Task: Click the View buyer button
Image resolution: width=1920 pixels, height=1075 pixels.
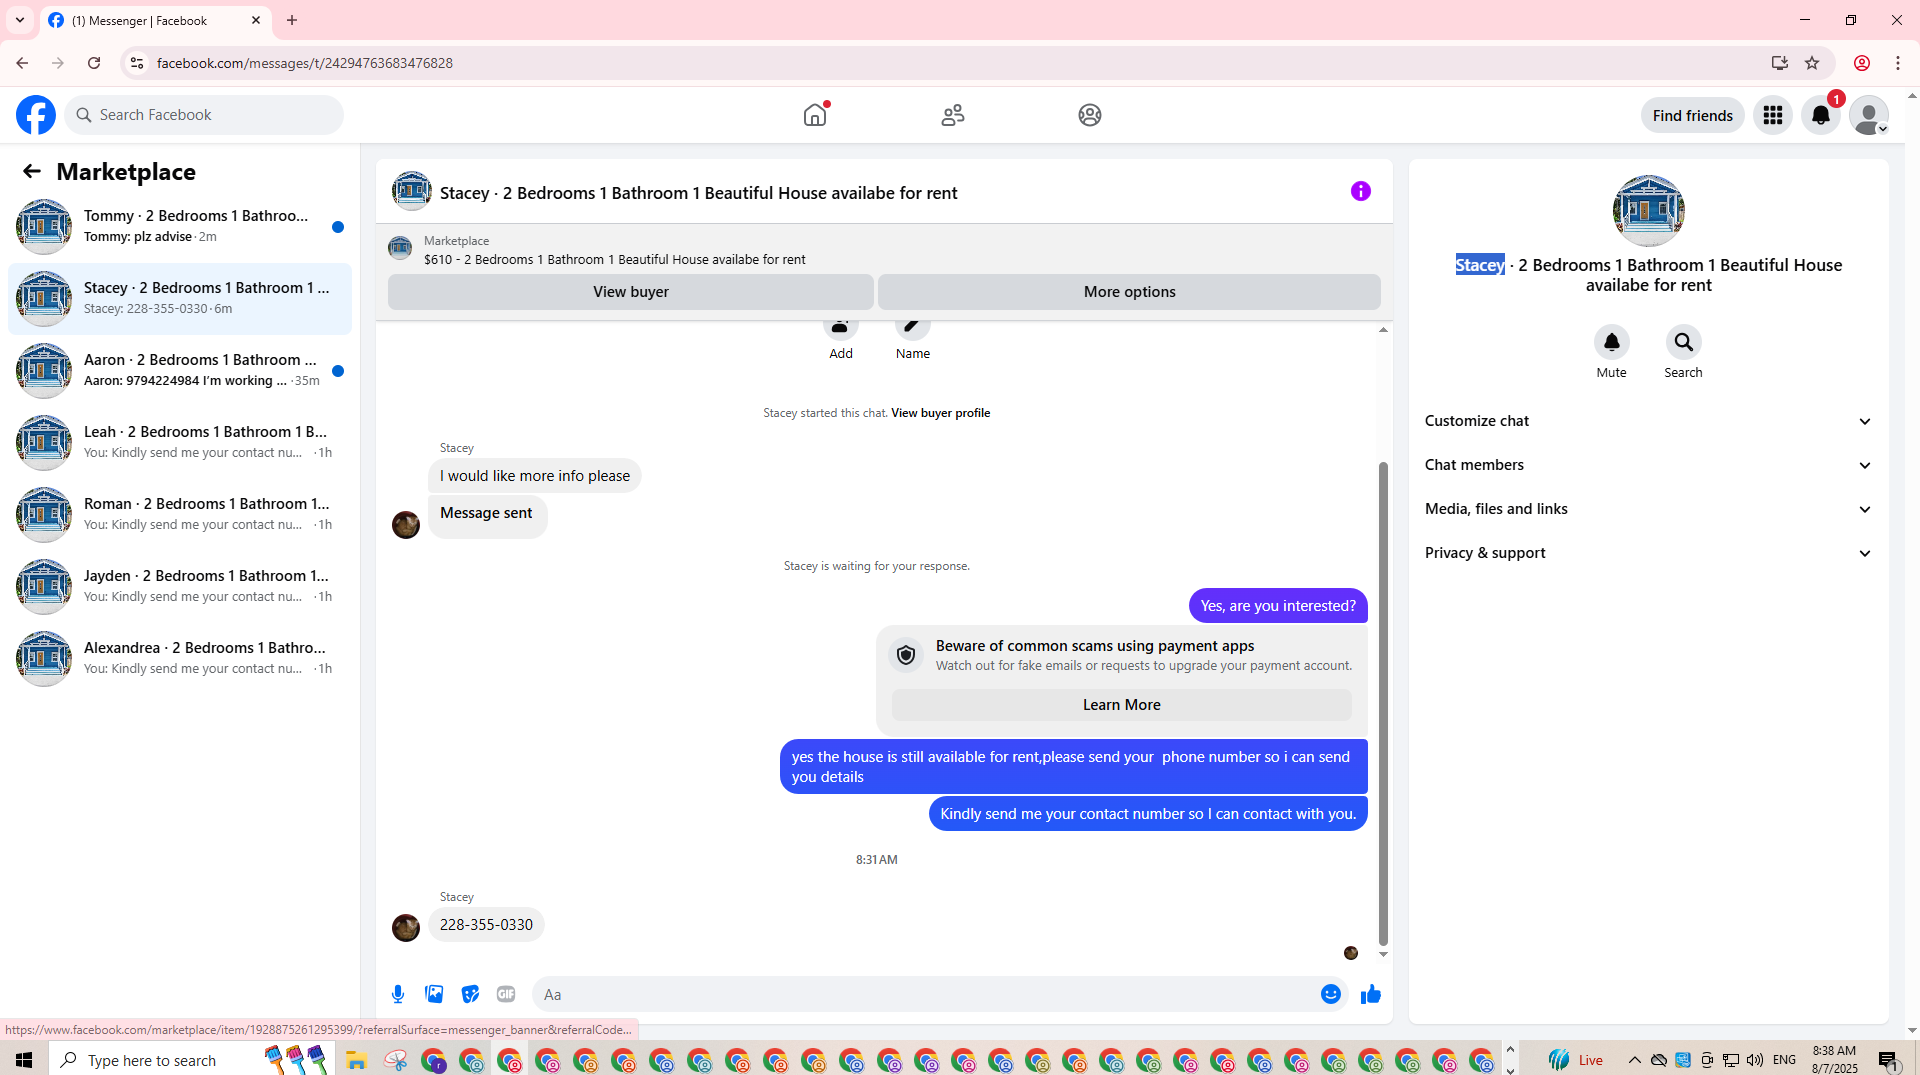Action: [x=631, y=292]
